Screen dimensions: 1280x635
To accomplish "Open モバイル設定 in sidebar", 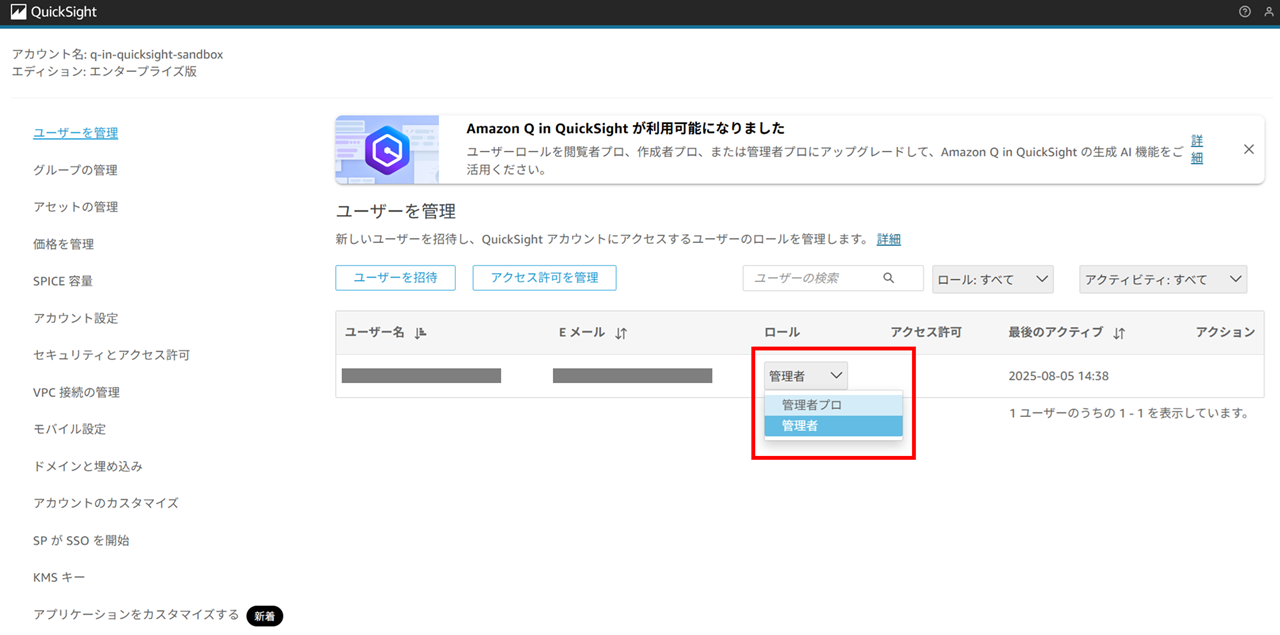I will [x=69, y=429].
